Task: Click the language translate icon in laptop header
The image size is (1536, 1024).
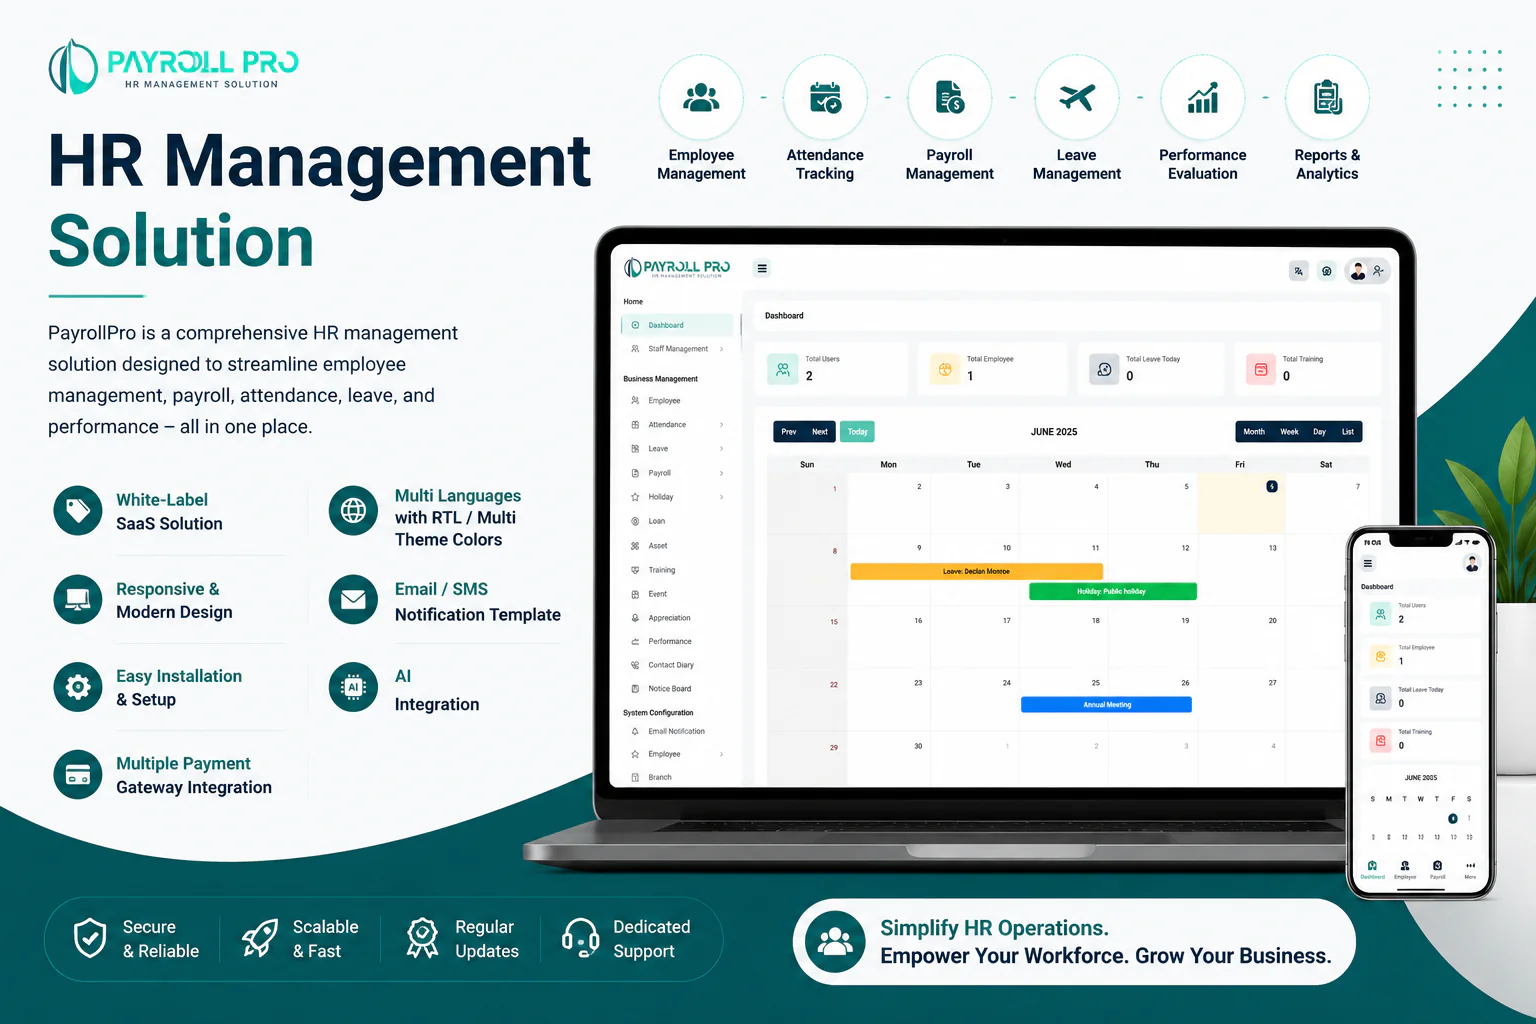Action: coord(1298,271)
